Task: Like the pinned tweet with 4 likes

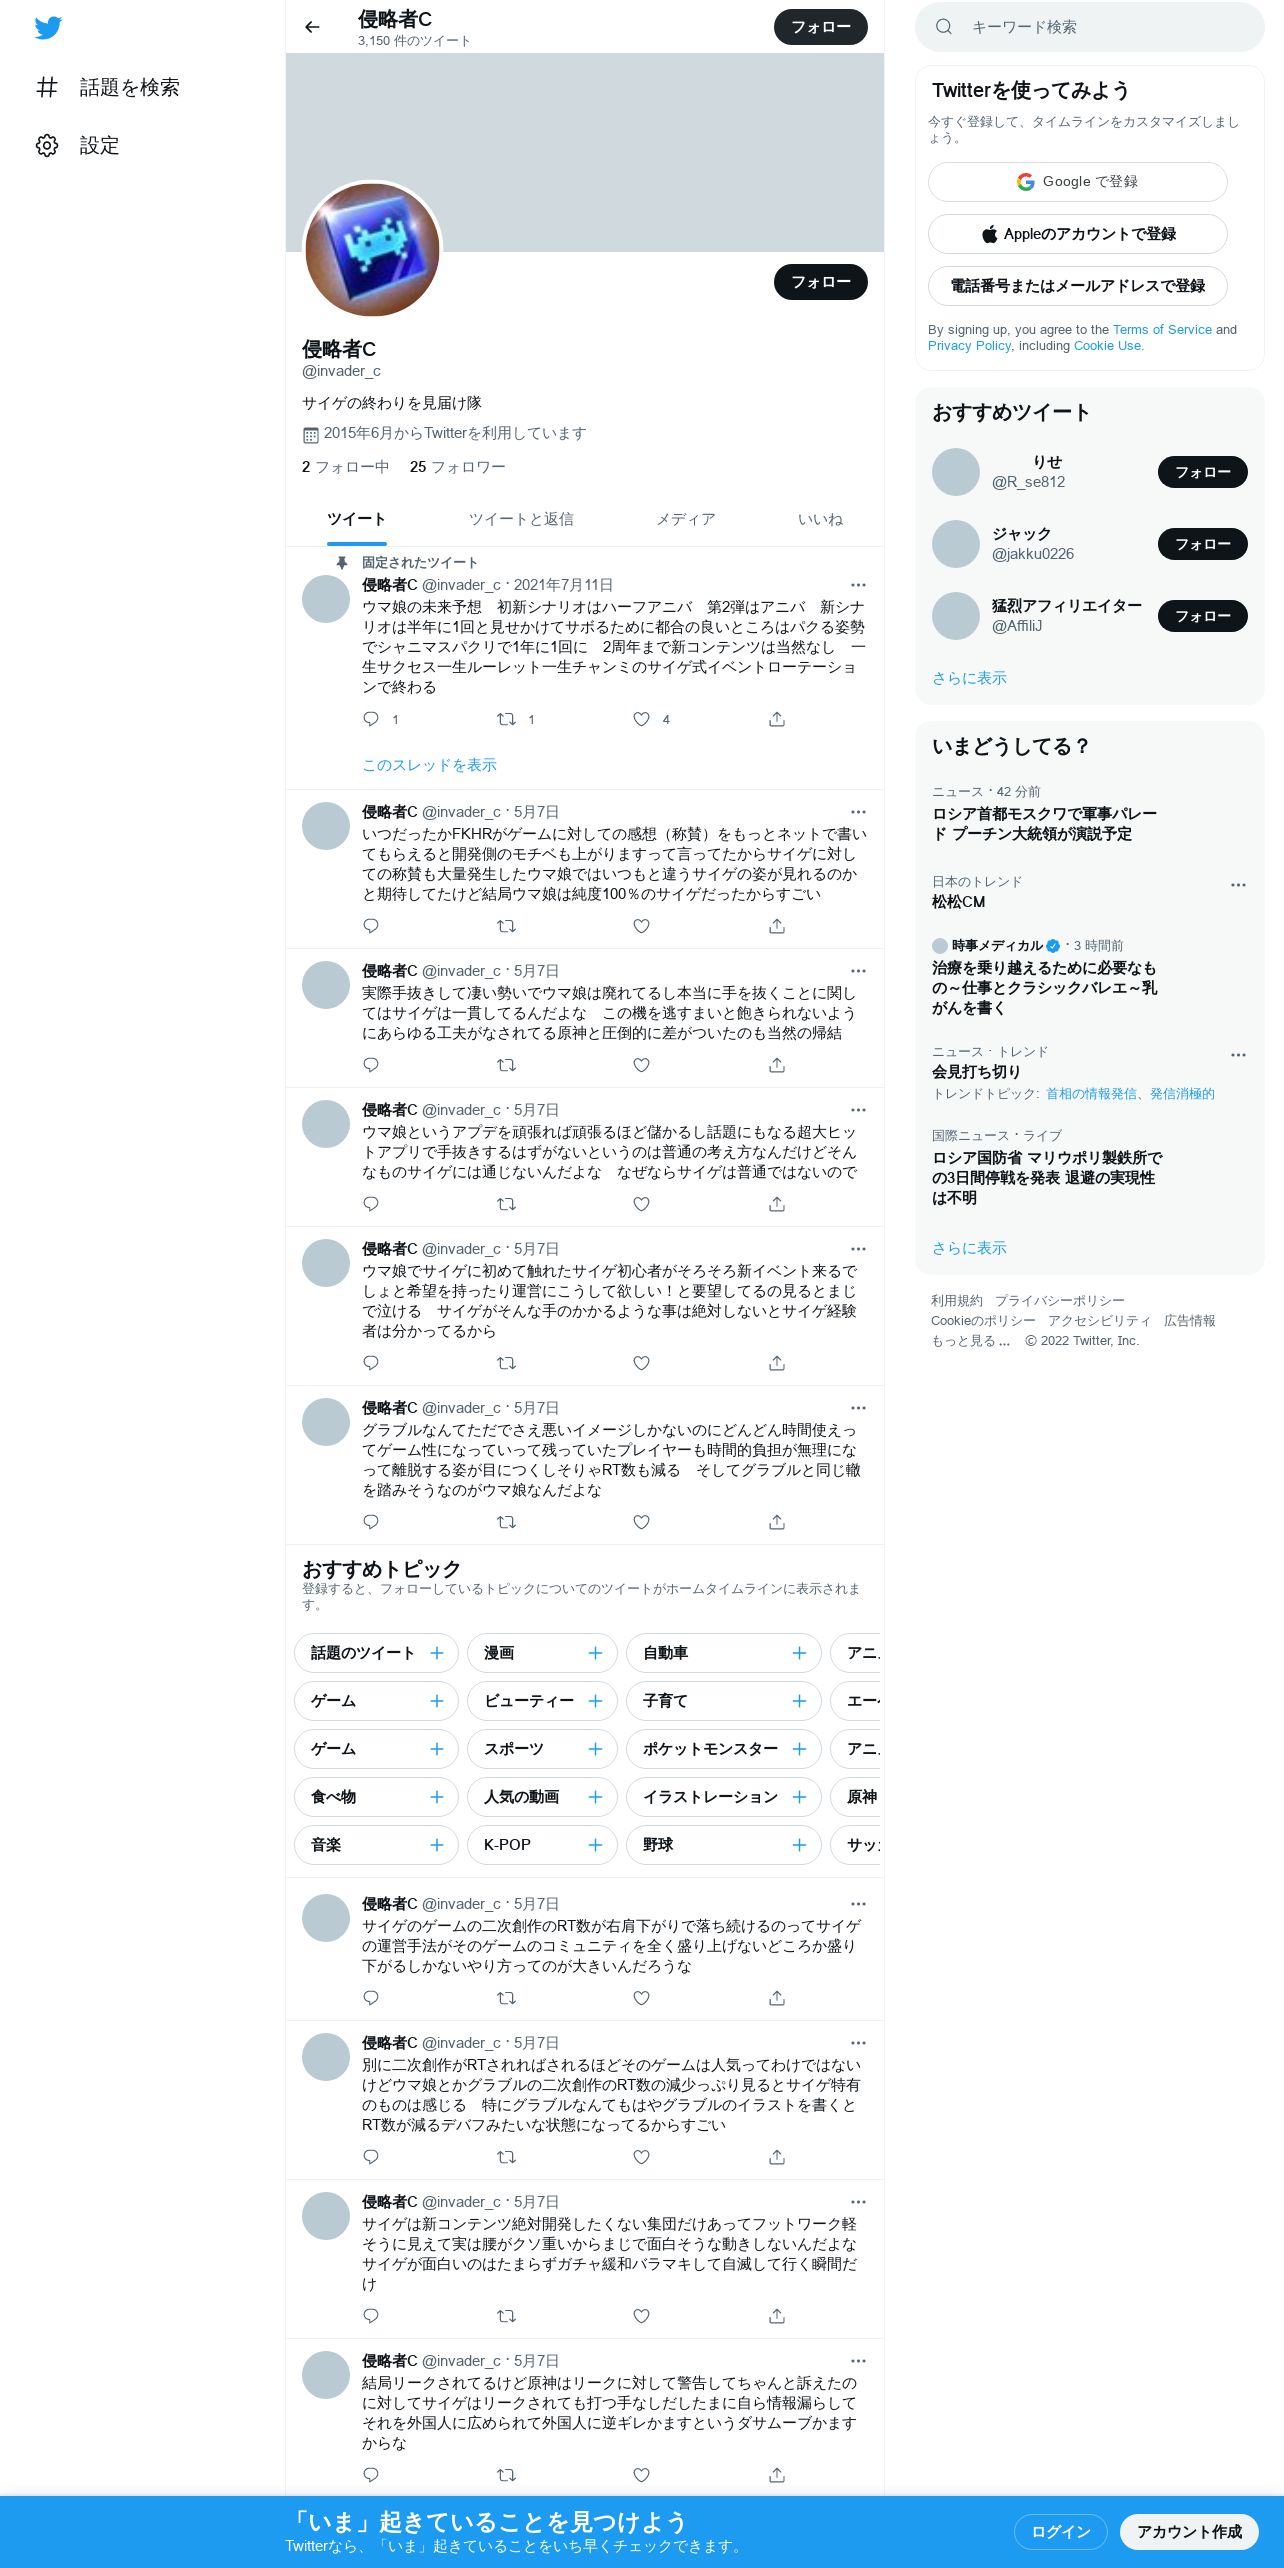Action: point(641,719)
